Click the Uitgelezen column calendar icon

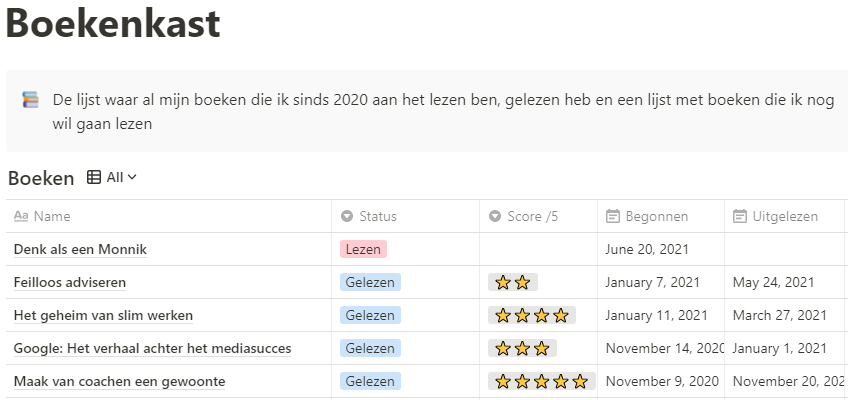[740, 216]
